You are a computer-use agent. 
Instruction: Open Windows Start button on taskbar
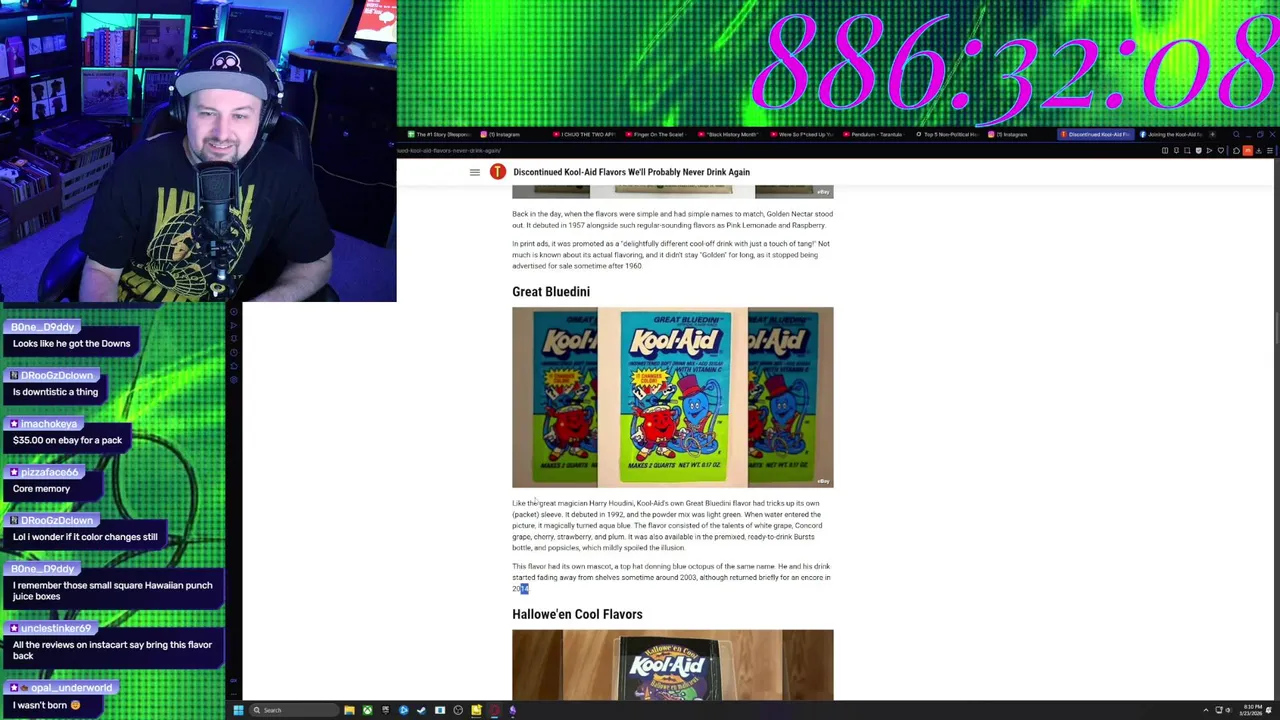(239, 710)
